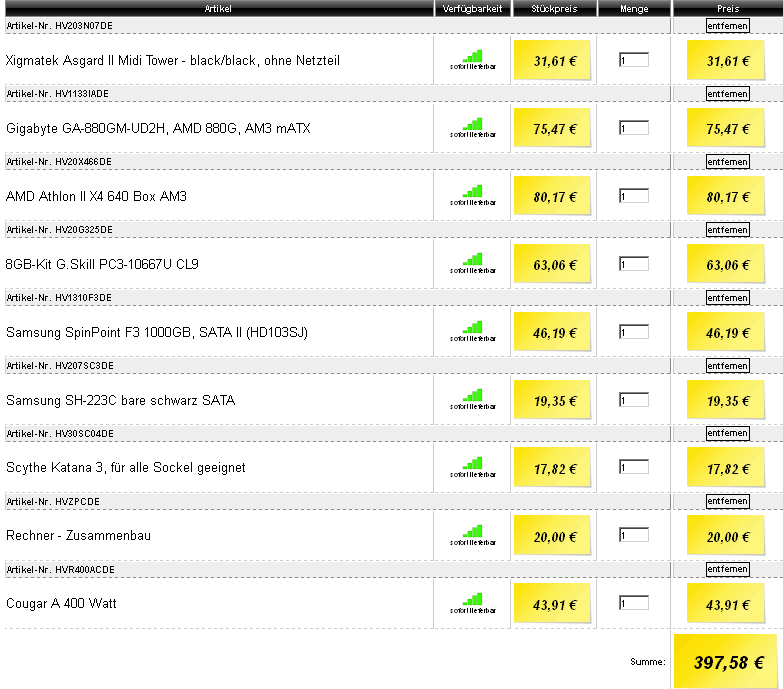Click quantity field for Samsung SH-223C

634,400
